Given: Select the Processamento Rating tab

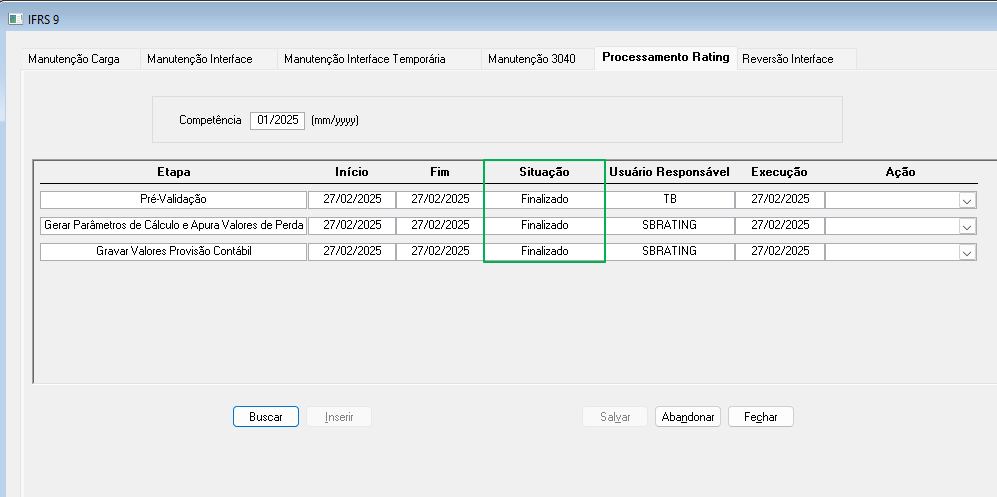Looking at the screenshot, I should (665, 57).
